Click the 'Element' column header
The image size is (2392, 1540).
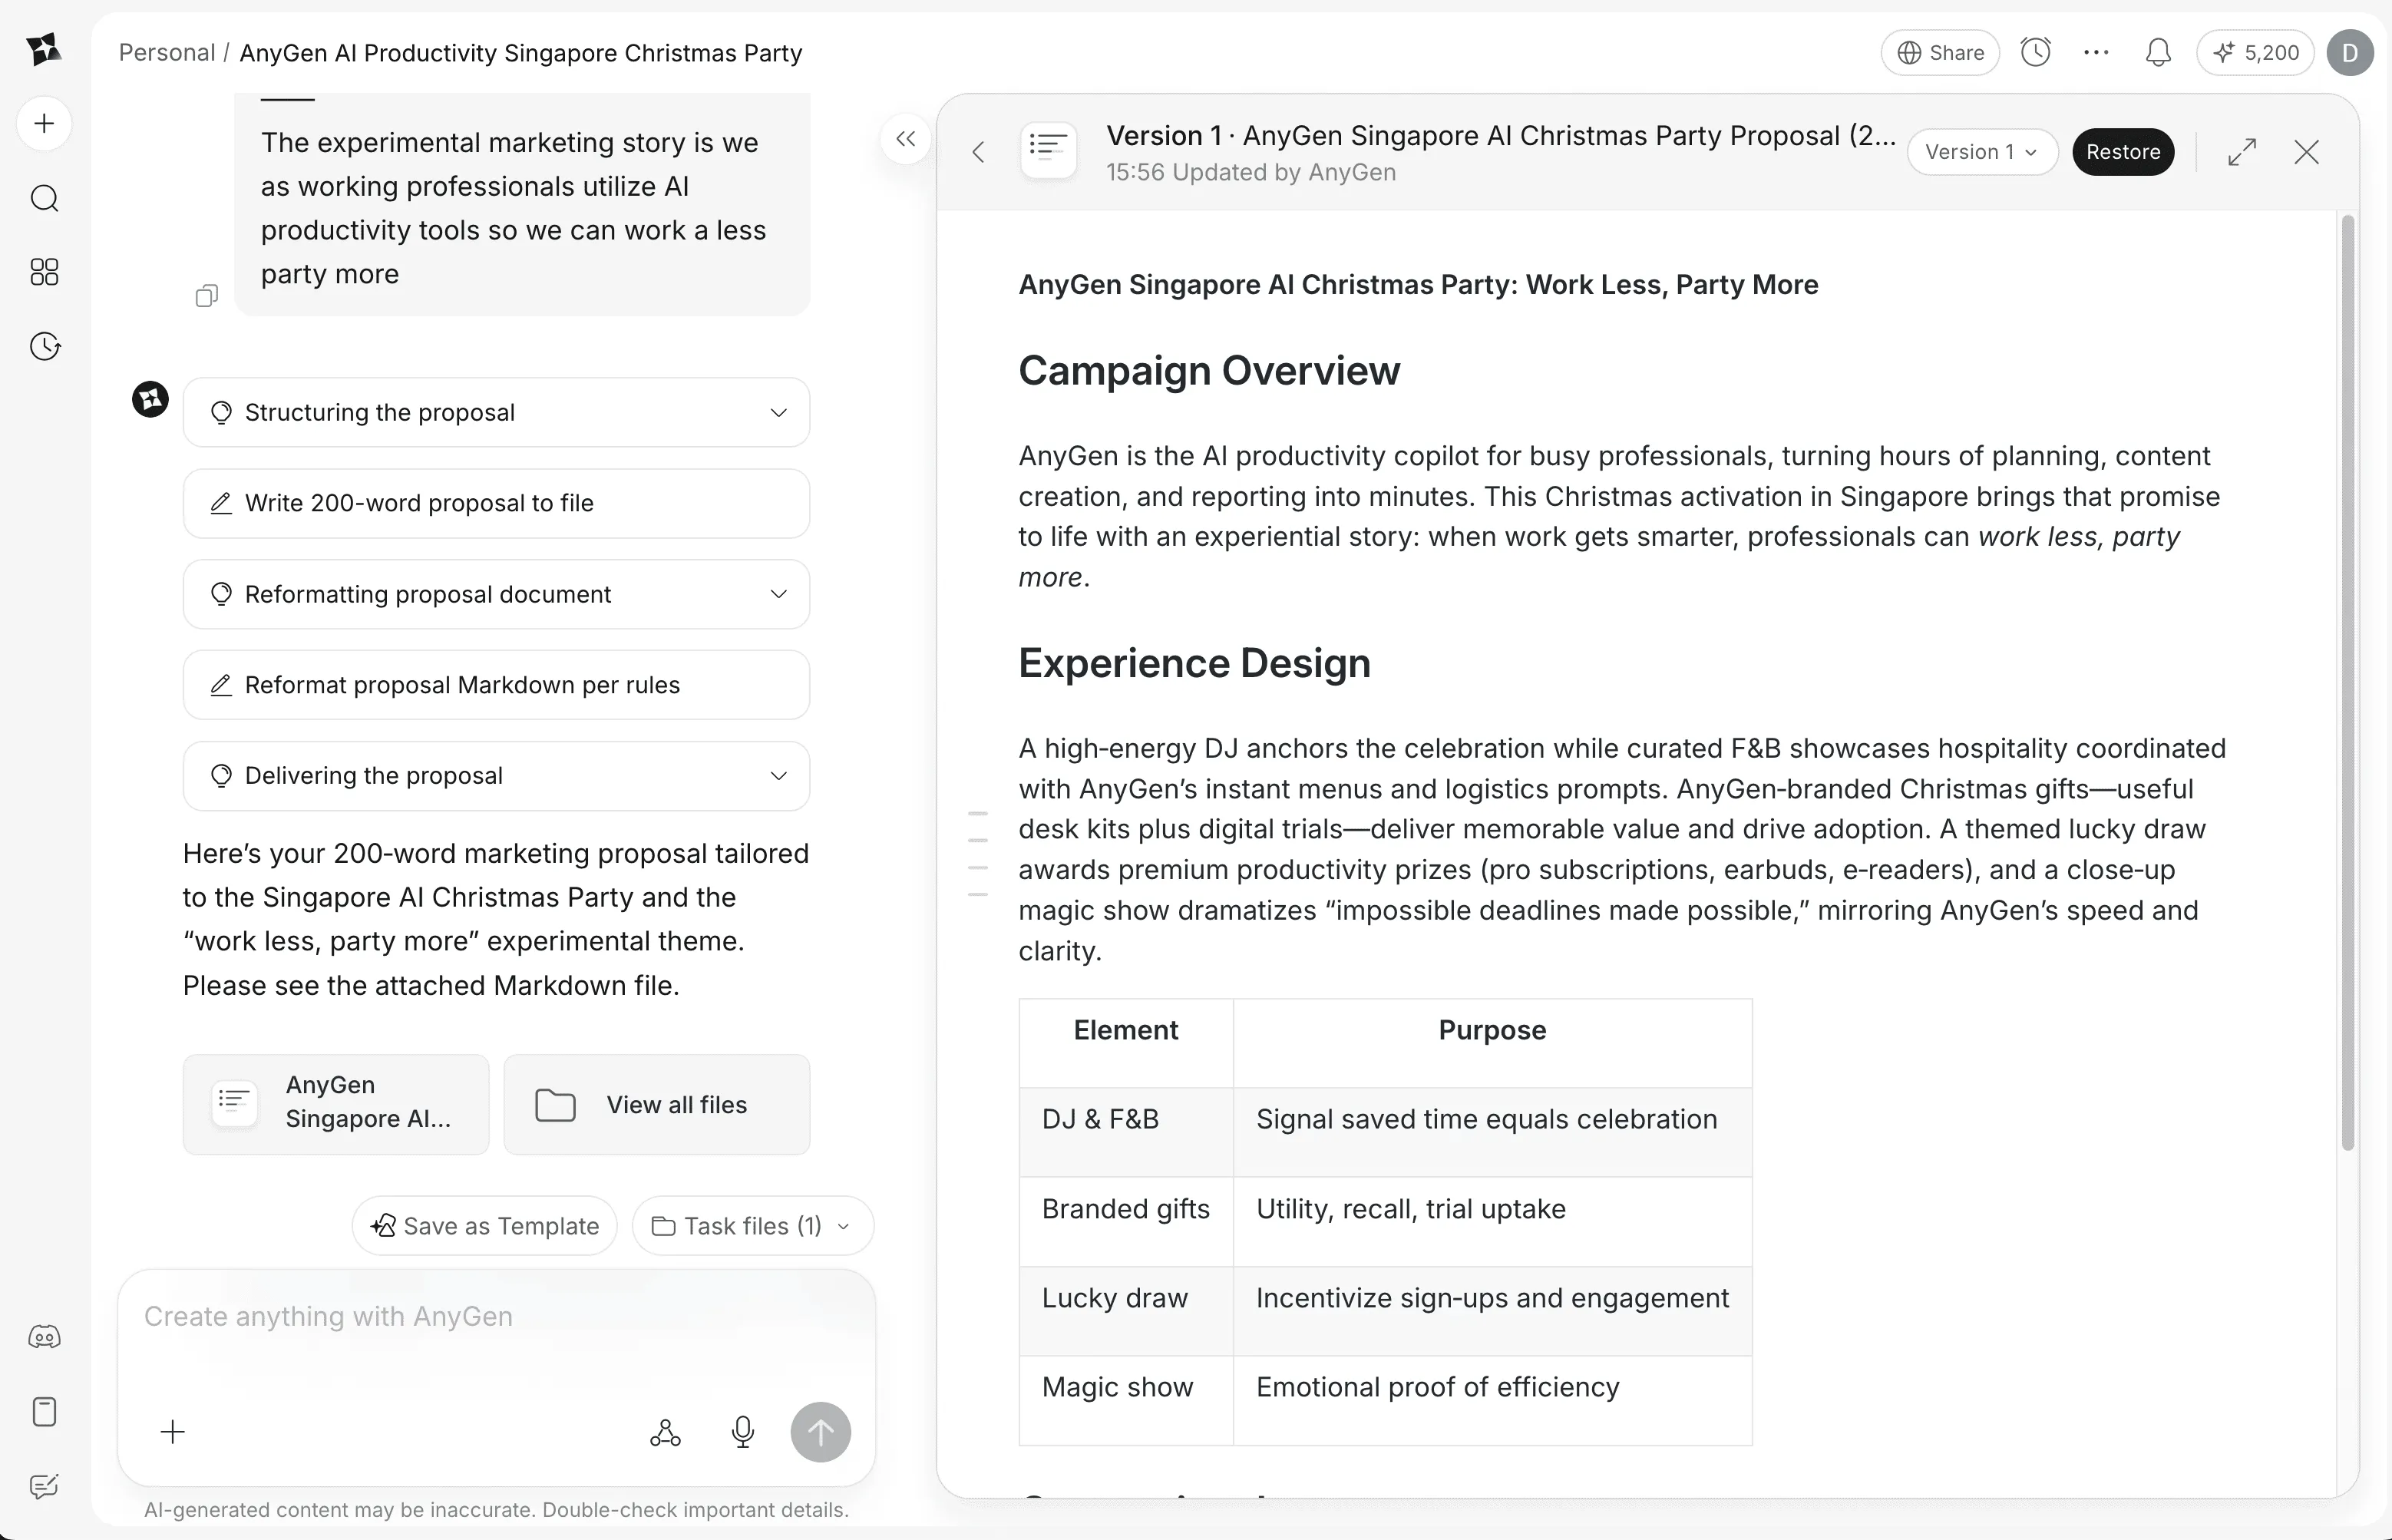[1126, 1043]
